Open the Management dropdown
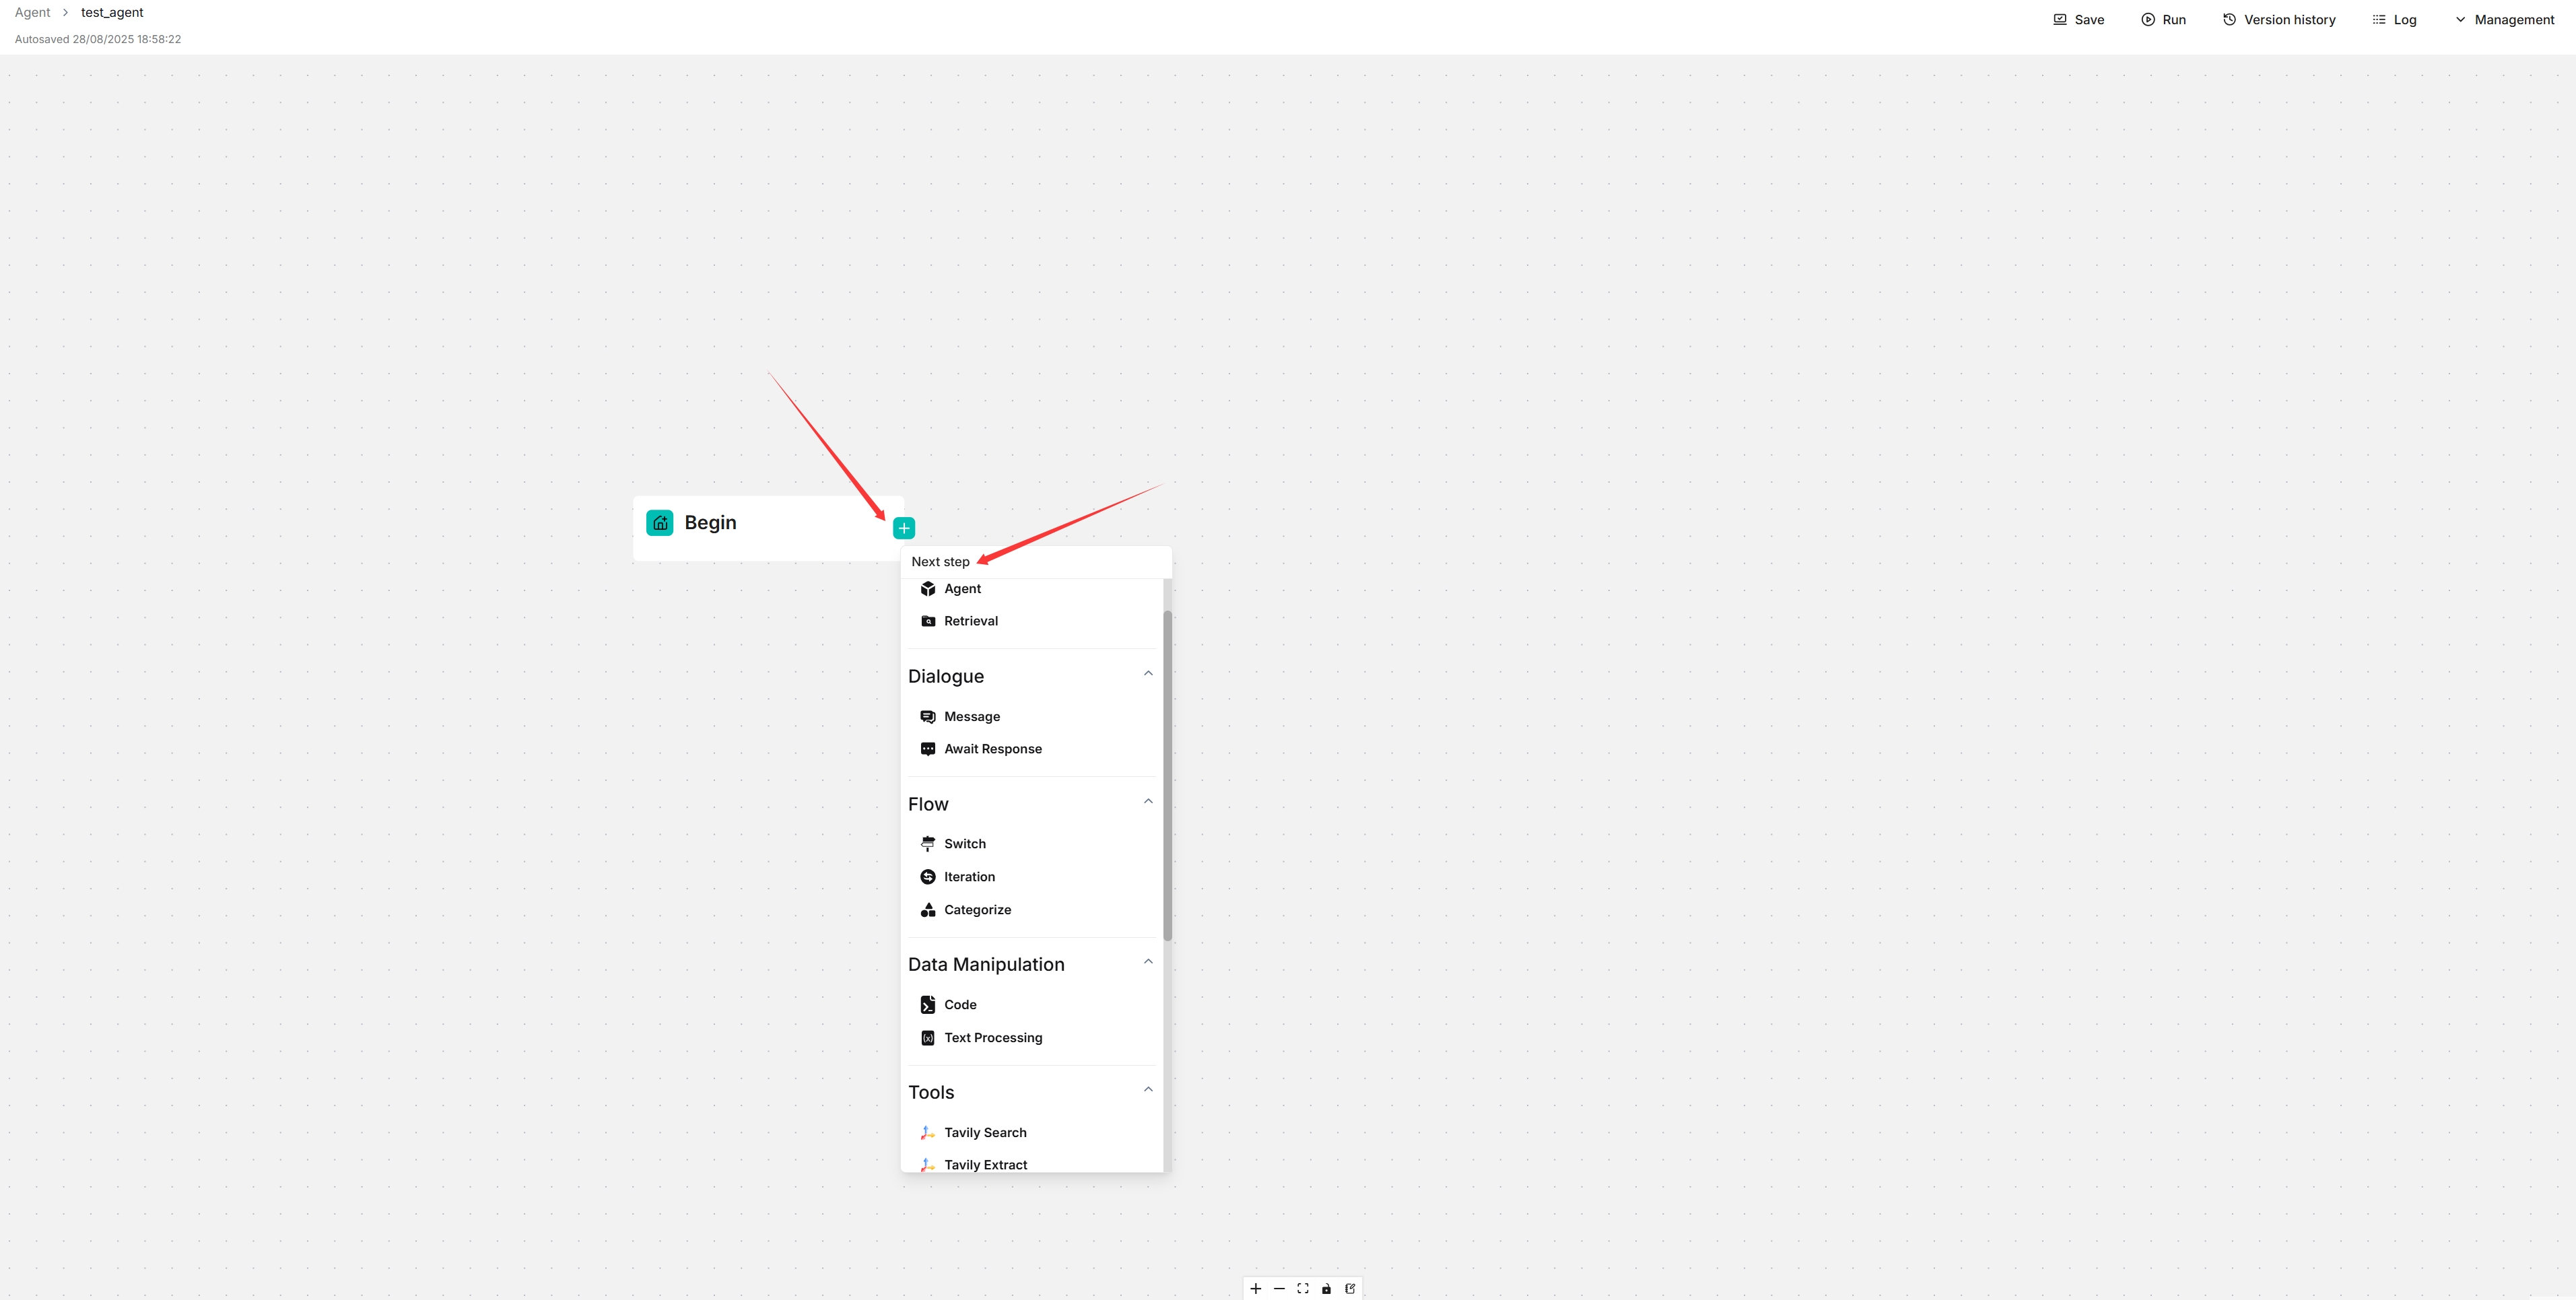The height and width of the screenshot is (1300, 2576). [2504, 20]
